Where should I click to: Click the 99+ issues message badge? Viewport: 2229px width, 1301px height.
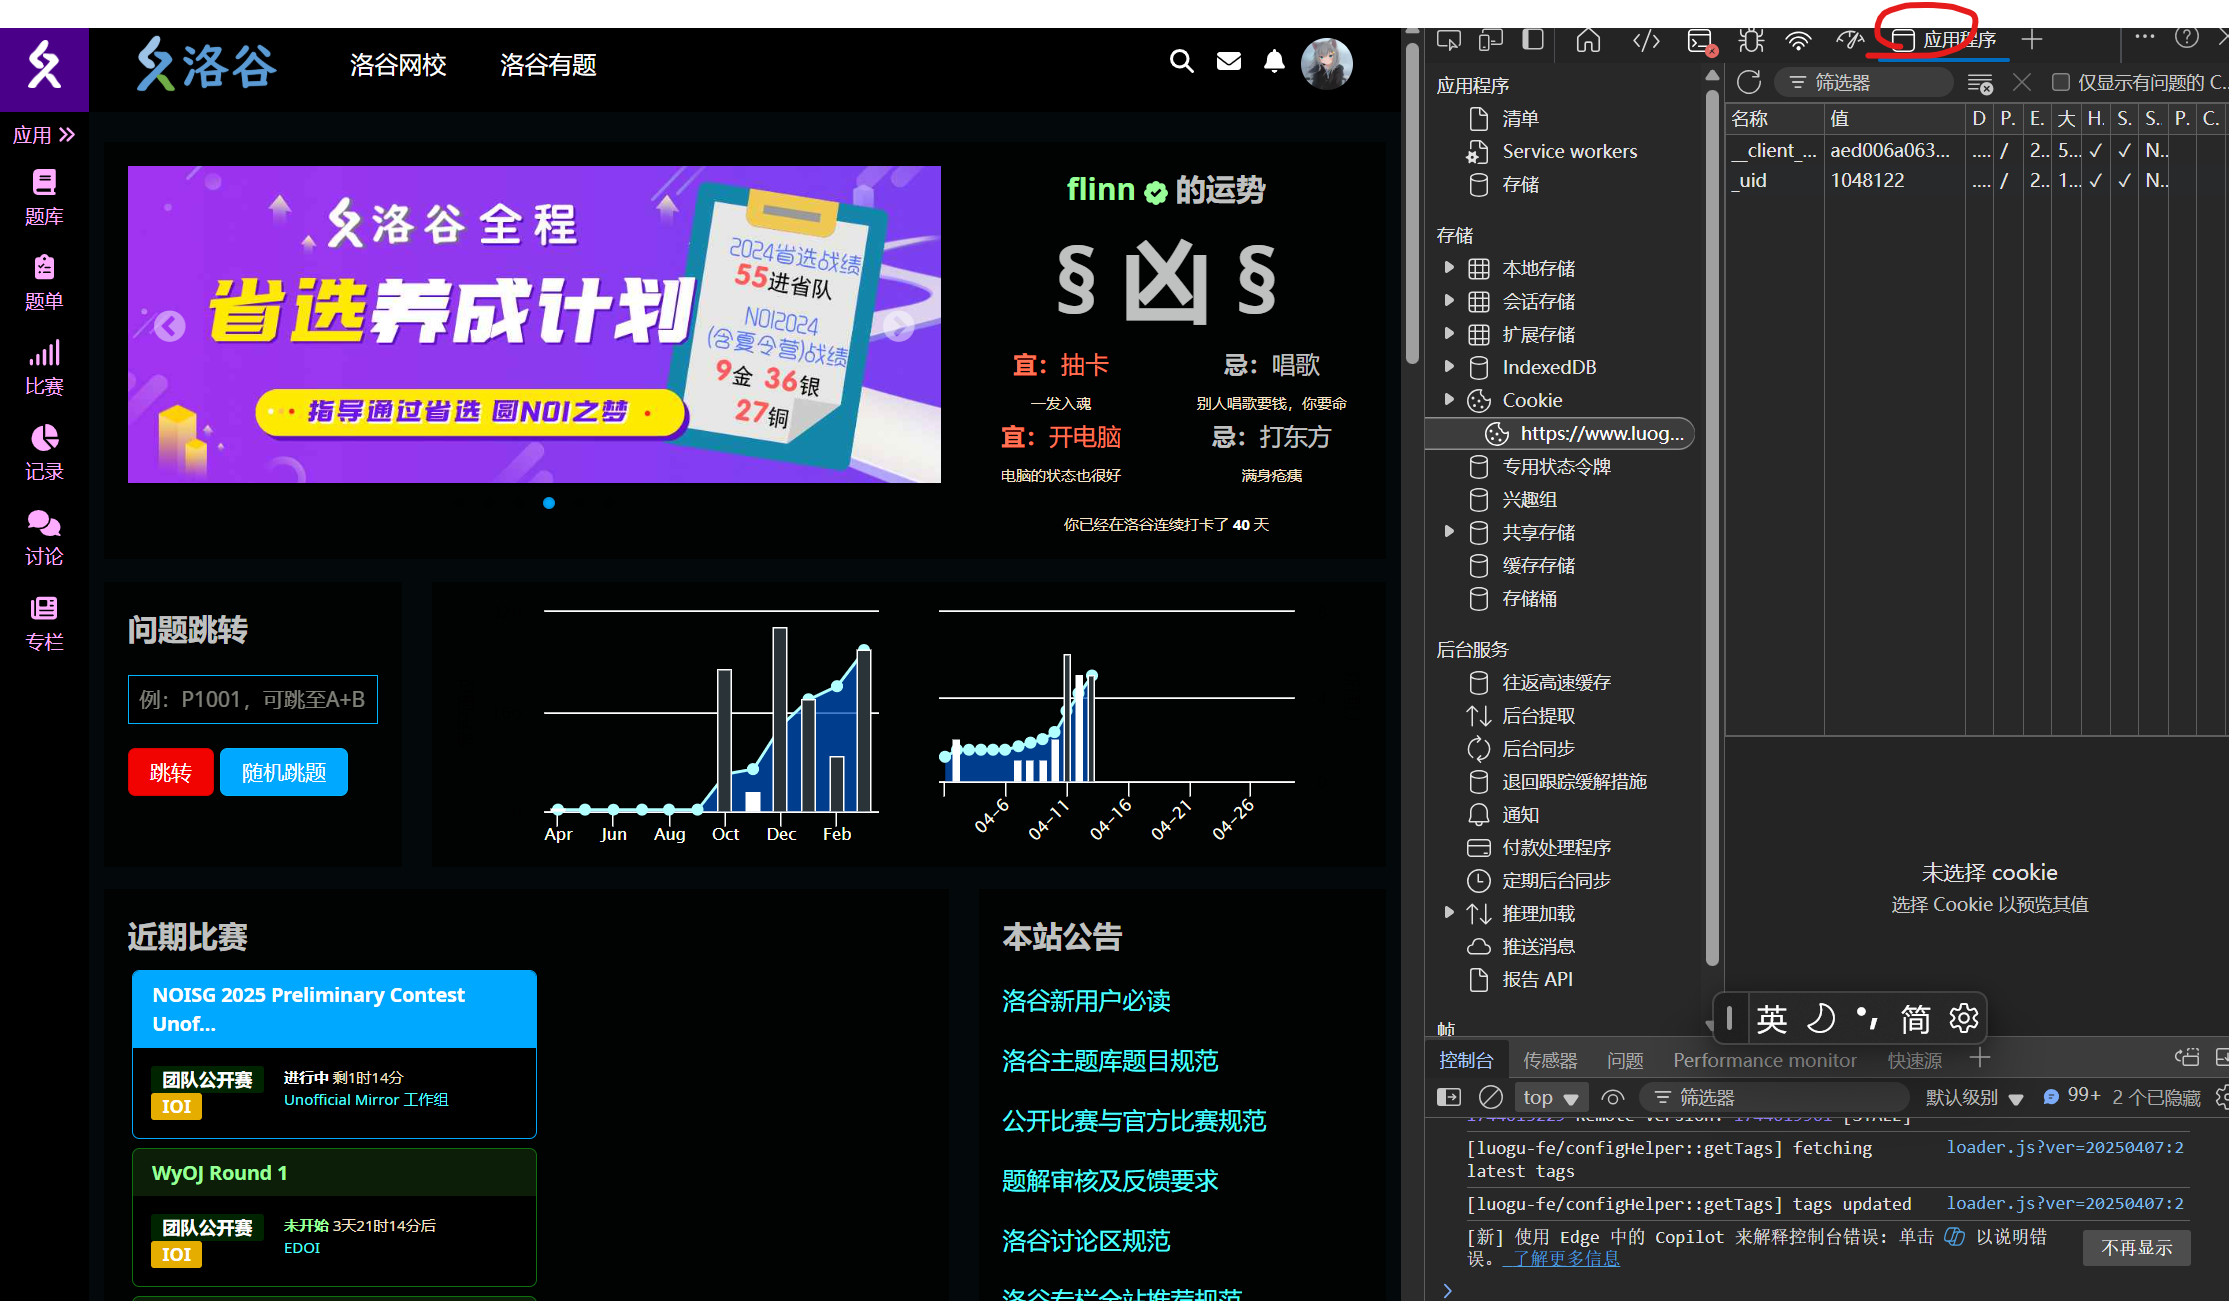point(2071,1097)
